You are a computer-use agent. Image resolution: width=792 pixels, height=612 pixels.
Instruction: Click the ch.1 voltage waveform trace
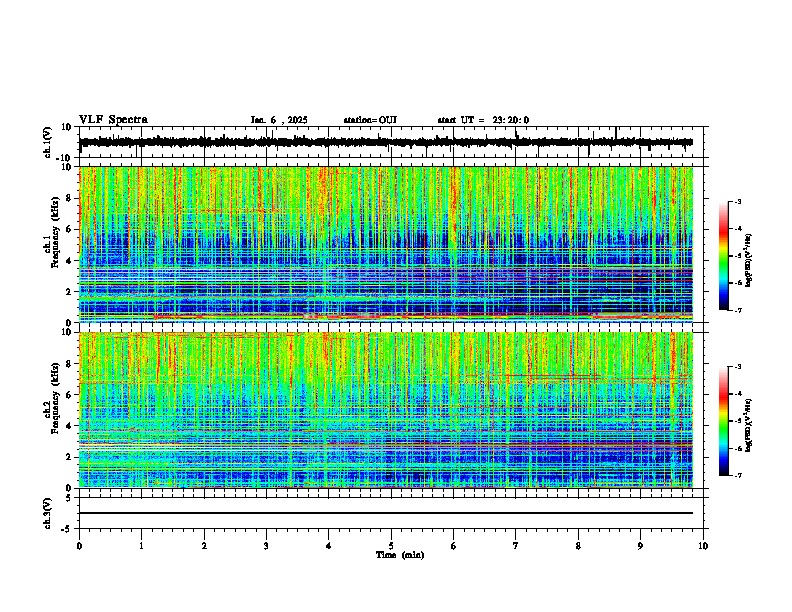[x=386, y=142]
